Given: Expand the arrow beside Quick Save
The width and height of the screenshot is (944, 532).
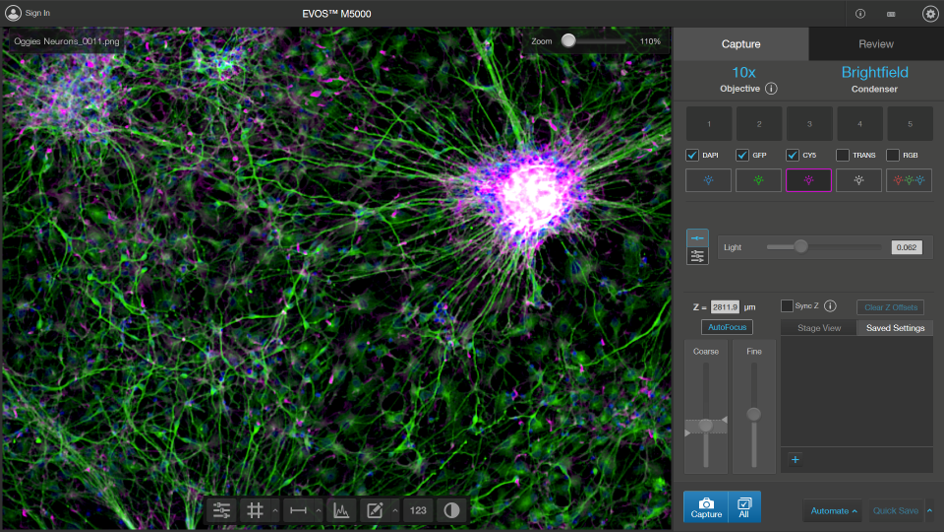Looking at the screenshot, I should pos(930,511).
